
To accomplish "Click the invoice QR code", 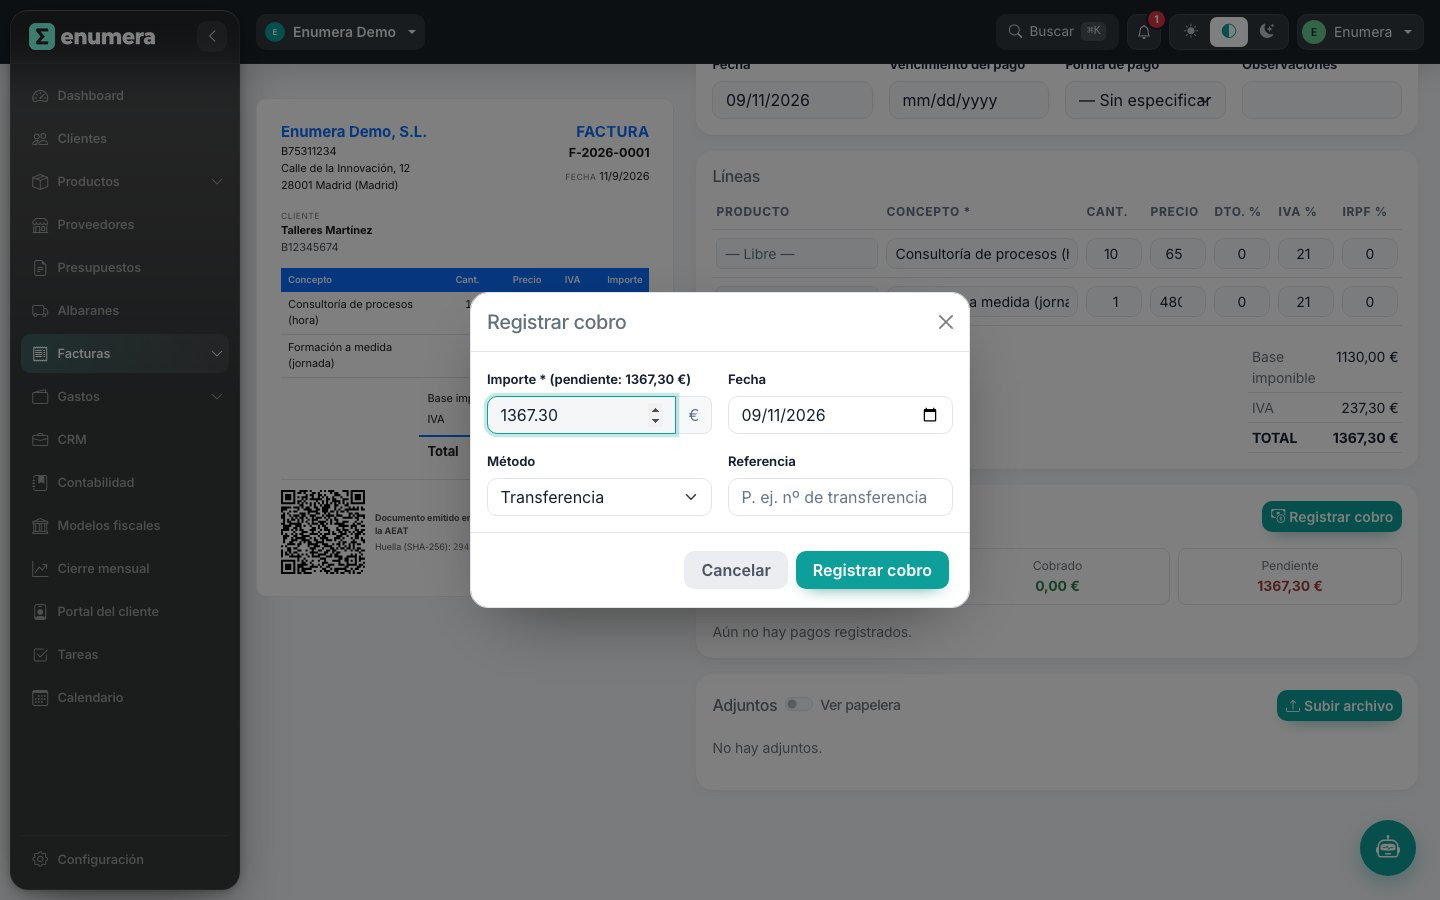I will pyautogui.click(x=323, y=532).
